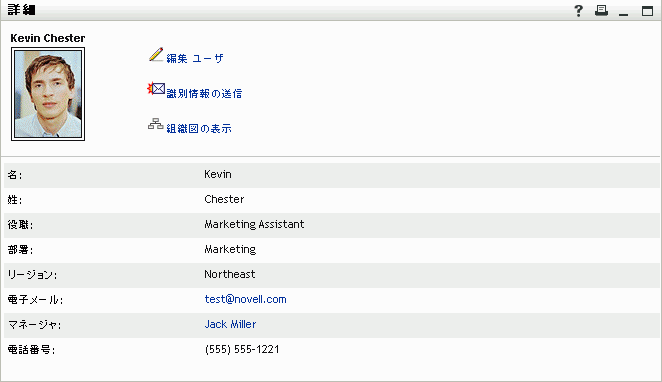Screen dimensions: 662x382
Task: Click the マネージャ: field label
Action: point(35,325)
